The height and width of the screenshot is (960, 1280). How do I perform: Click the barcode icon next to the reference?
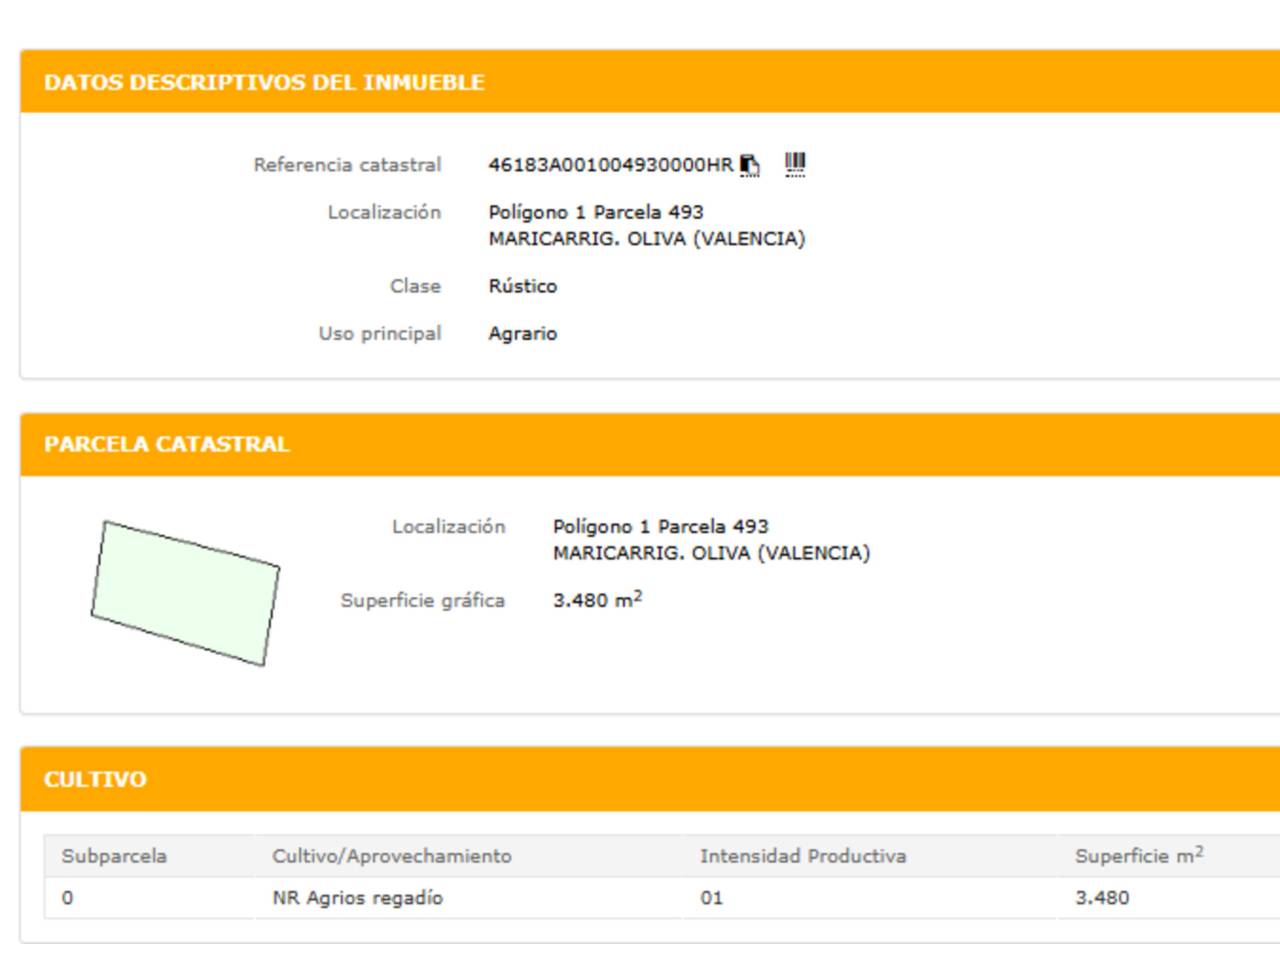(x=795, y=164)
